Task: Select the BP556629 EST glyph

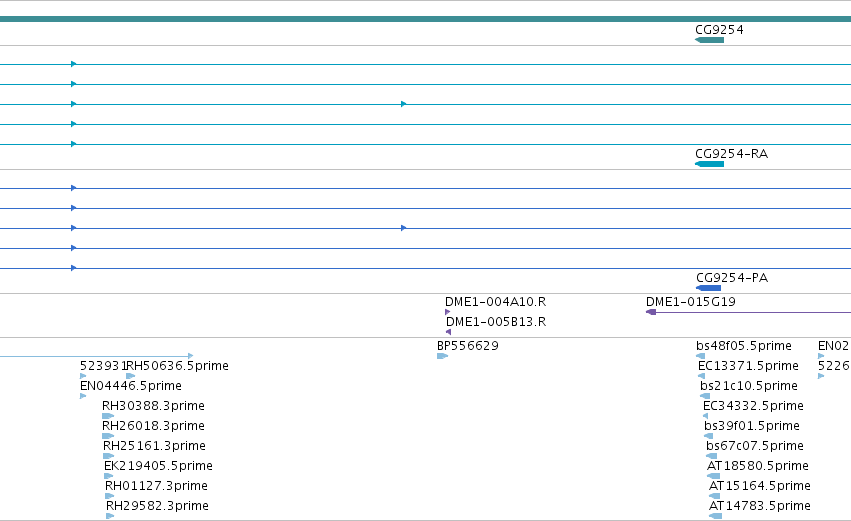Action: pos(442,356)
